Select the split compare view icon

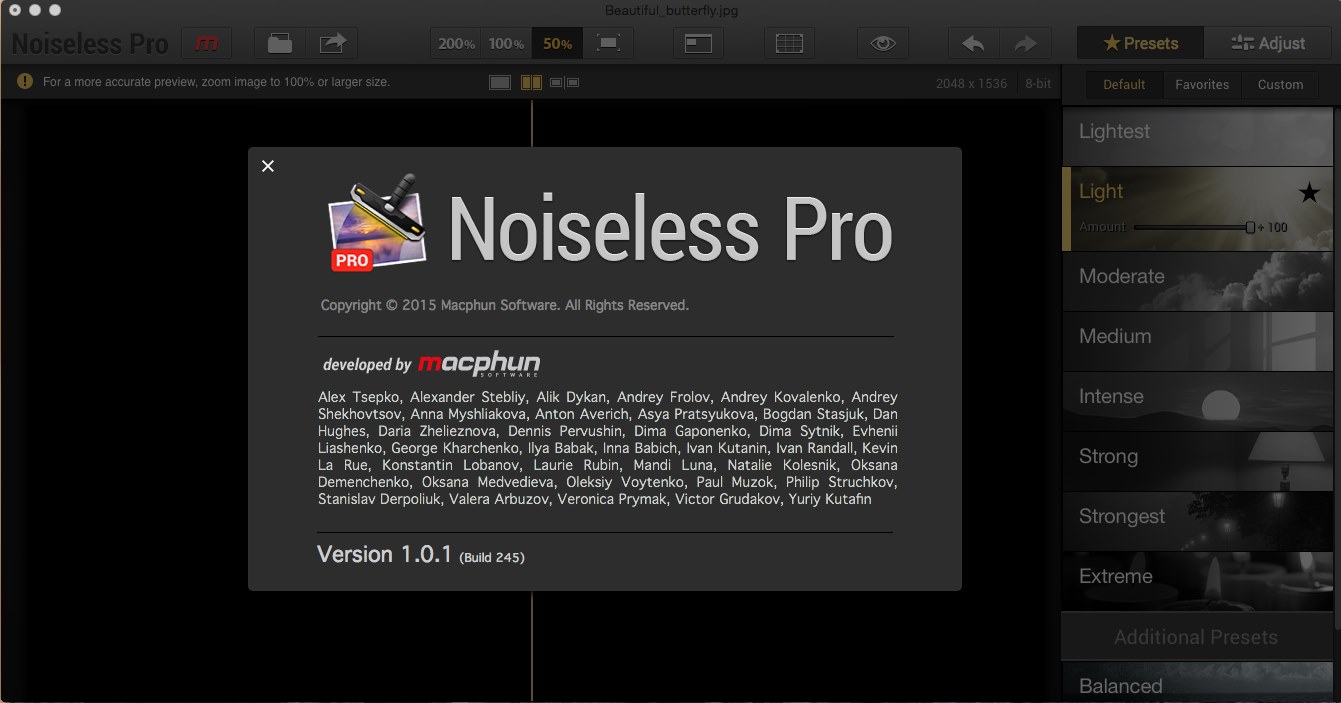[531, 82]
